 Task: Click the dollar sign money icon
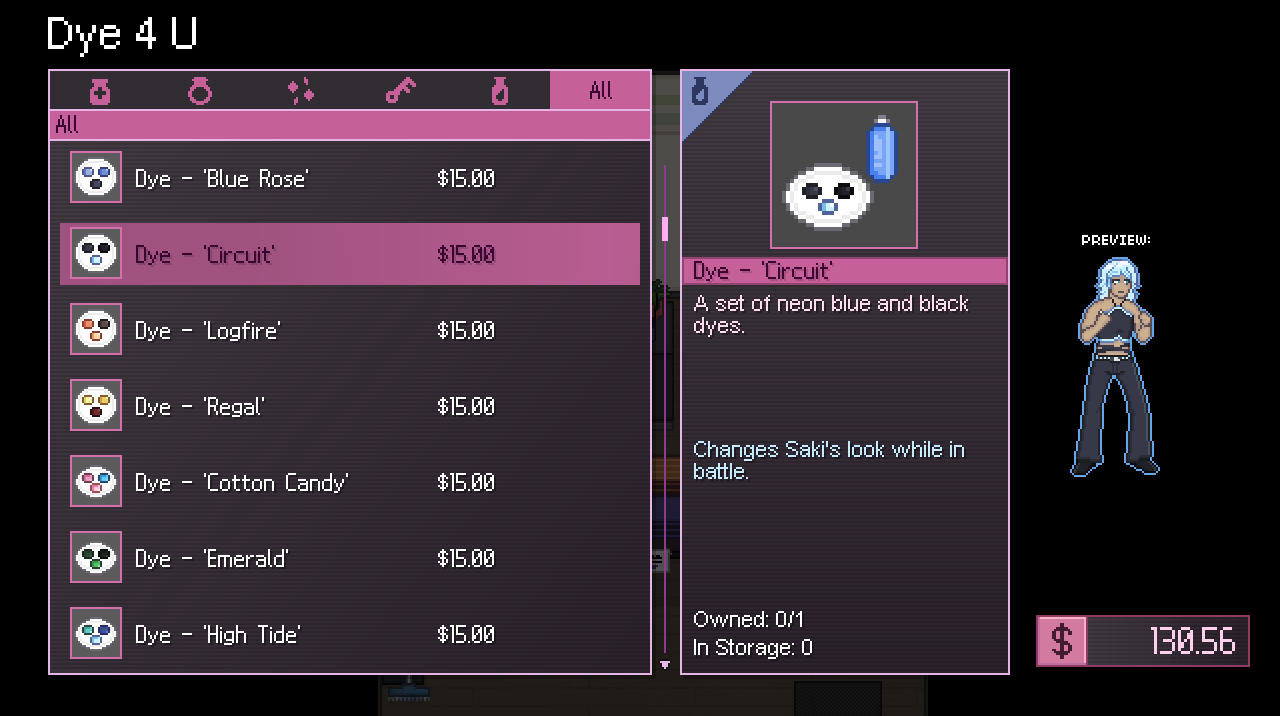pos(1062,641)
